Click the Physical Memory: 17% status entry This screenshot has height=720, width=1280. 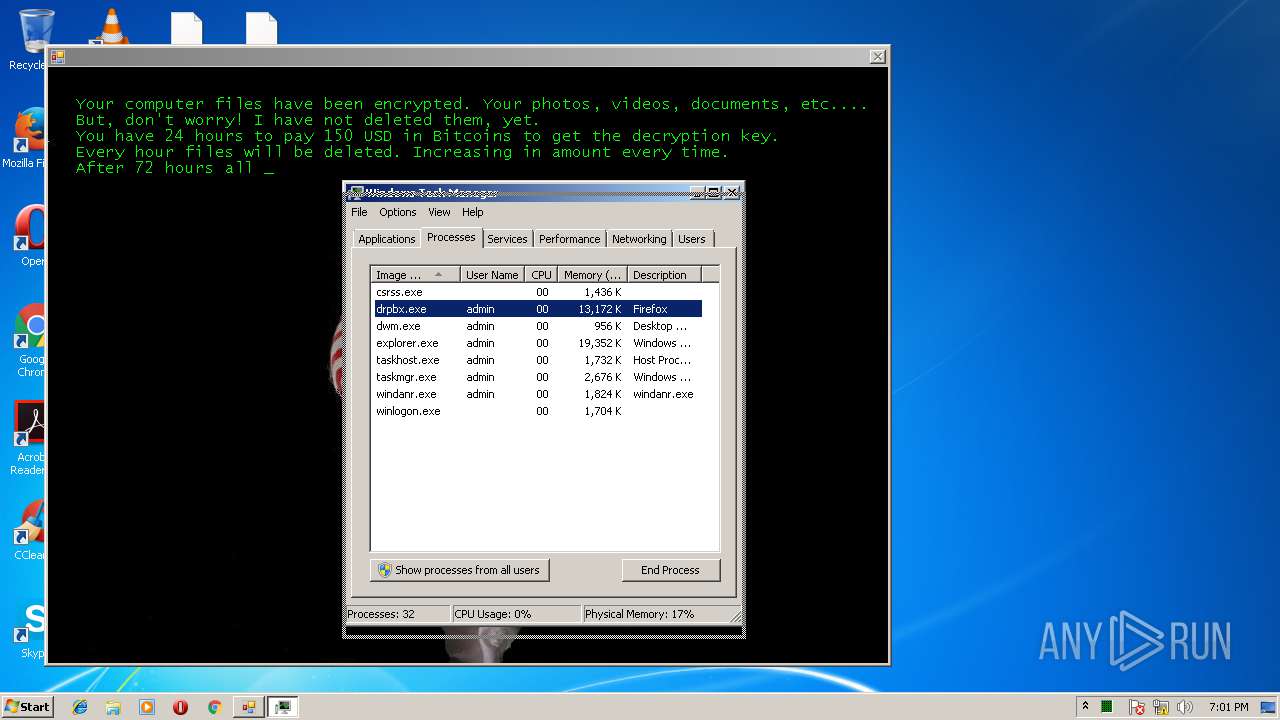[656, 614]
